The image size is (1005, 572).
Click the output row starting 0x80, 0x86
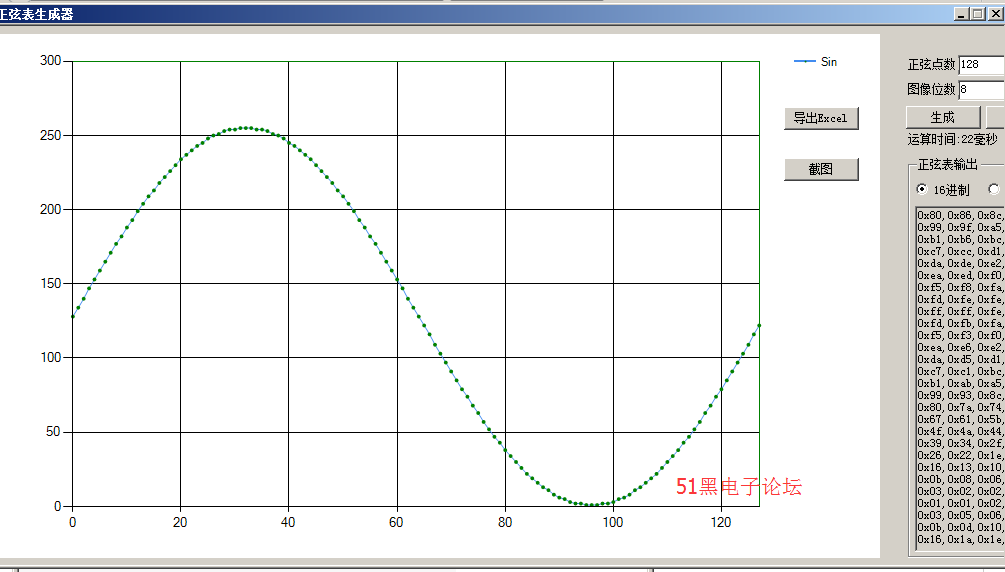[x=960, y=215]
